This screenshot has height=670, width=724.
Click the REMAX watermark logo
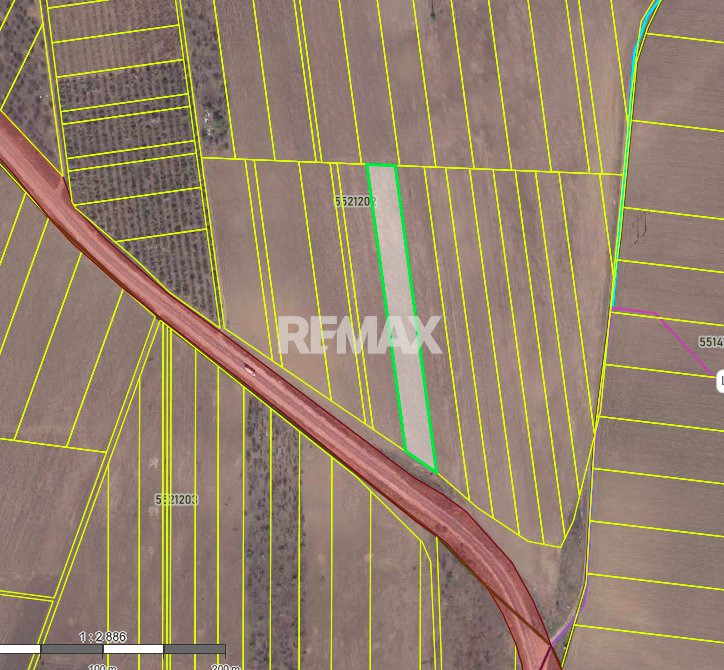[359, 336]
